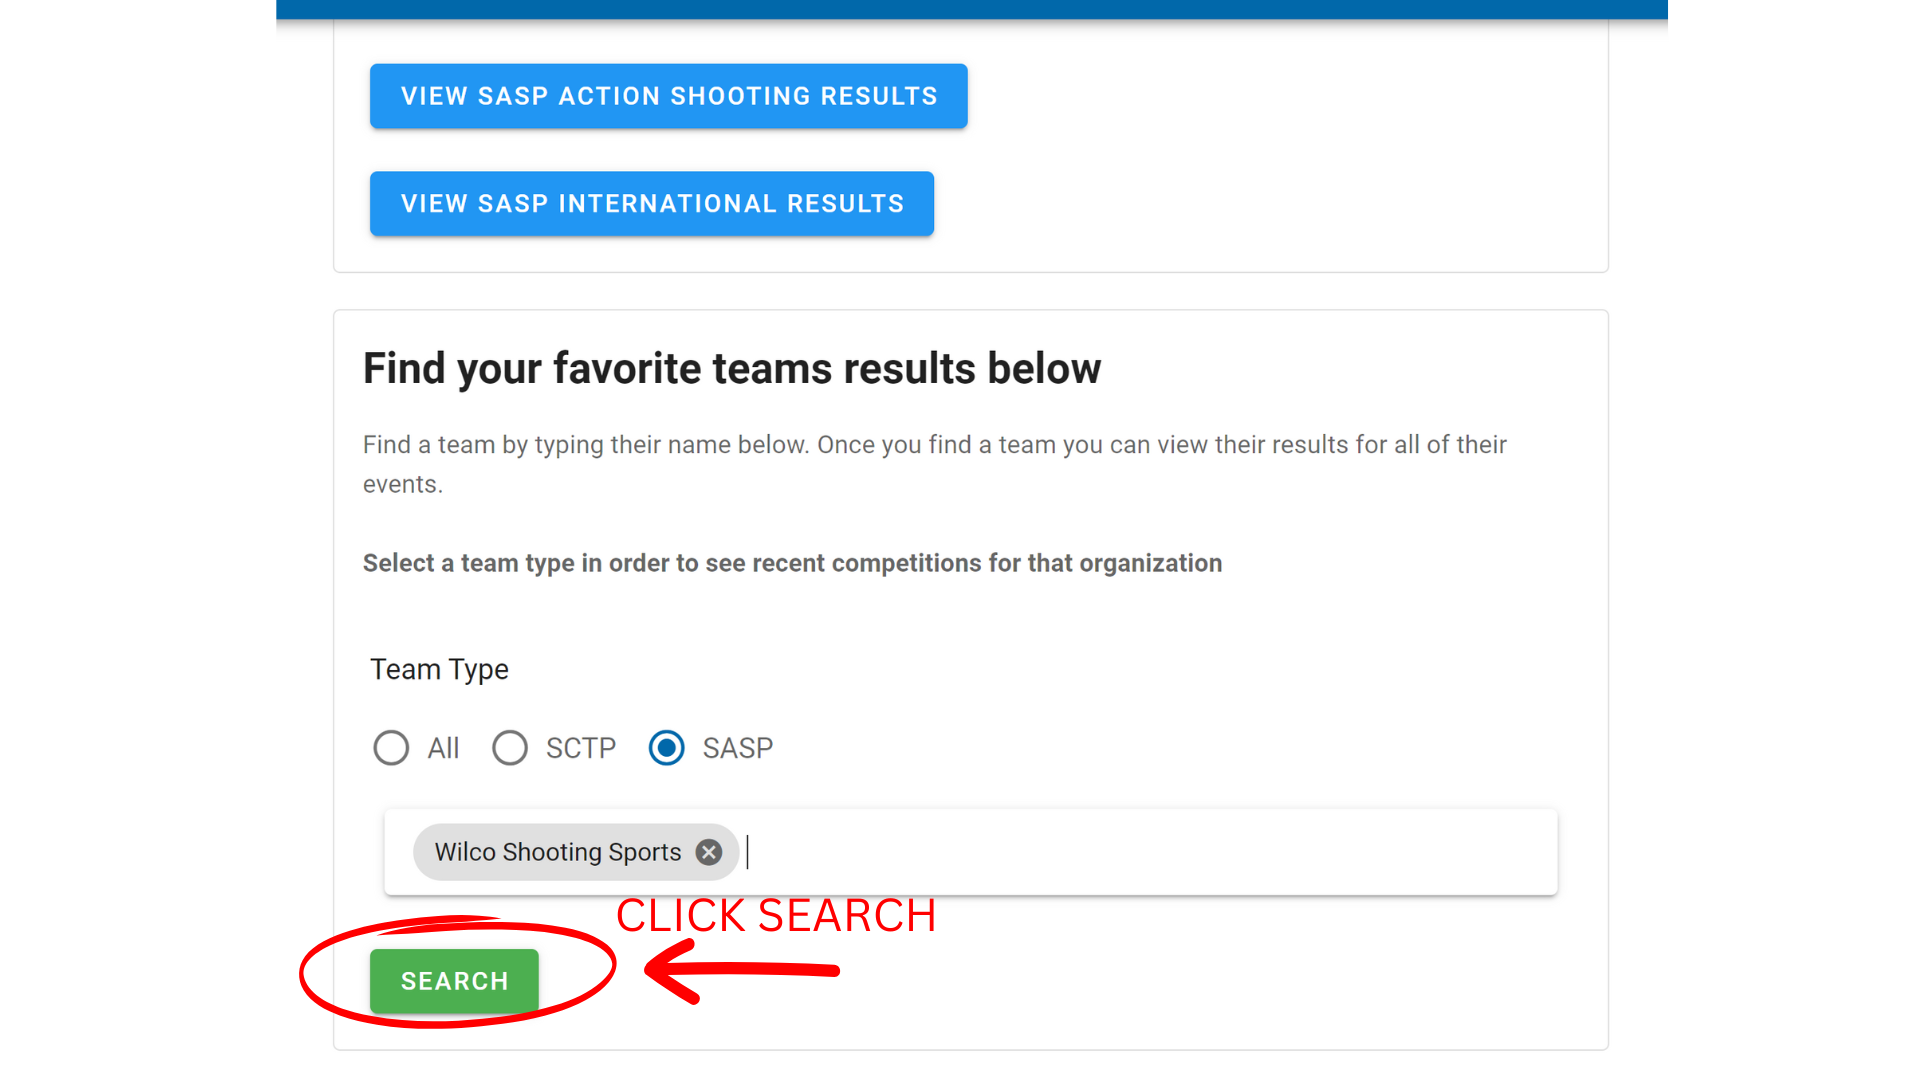Click heading Find your favorite teams results below
Viewport: 1920px width, 1080px height.
click(732, 368)
